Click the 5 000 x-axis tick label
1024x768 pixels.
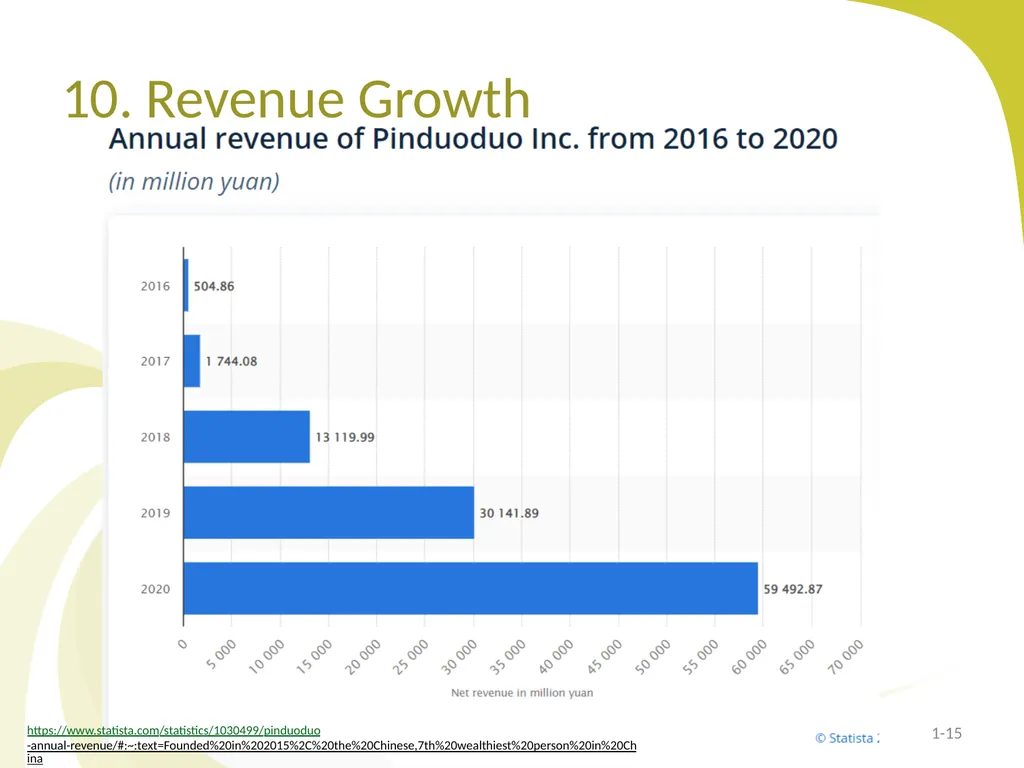tap(221, 654)
